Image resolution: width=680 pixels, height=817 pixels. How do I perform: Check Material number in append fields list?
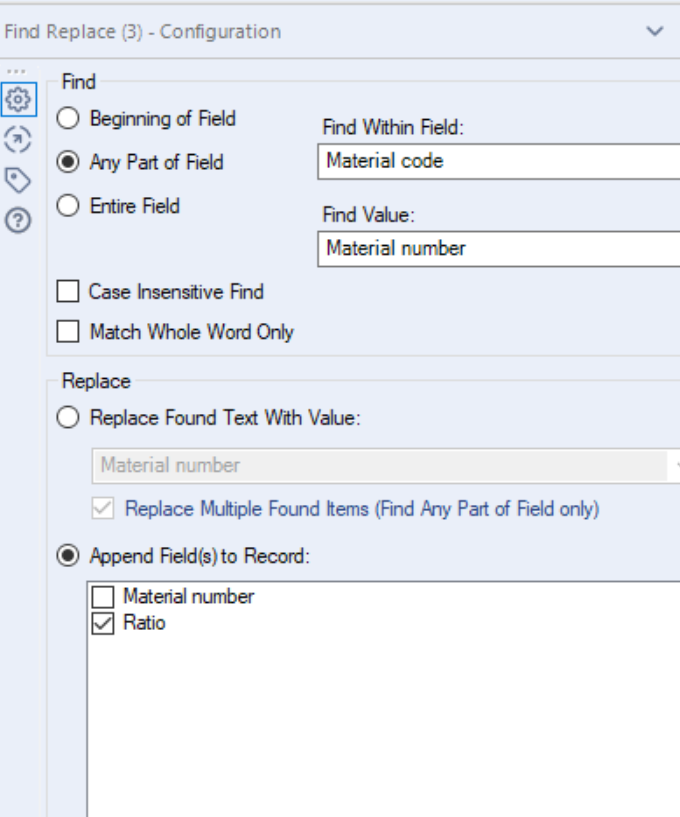click(103, 597)
